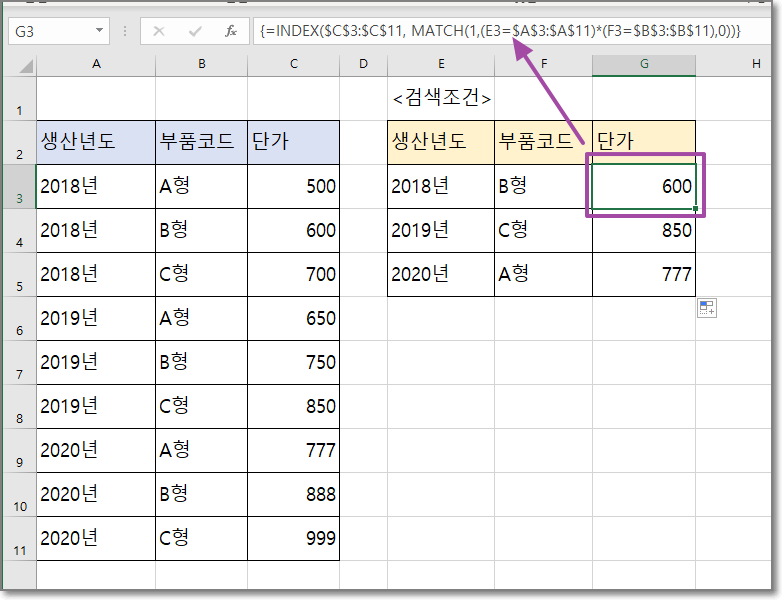This screenshot has width=782, height=600.
Task: Click the Enter checkmark icon in formula bar
Action: 195,31
